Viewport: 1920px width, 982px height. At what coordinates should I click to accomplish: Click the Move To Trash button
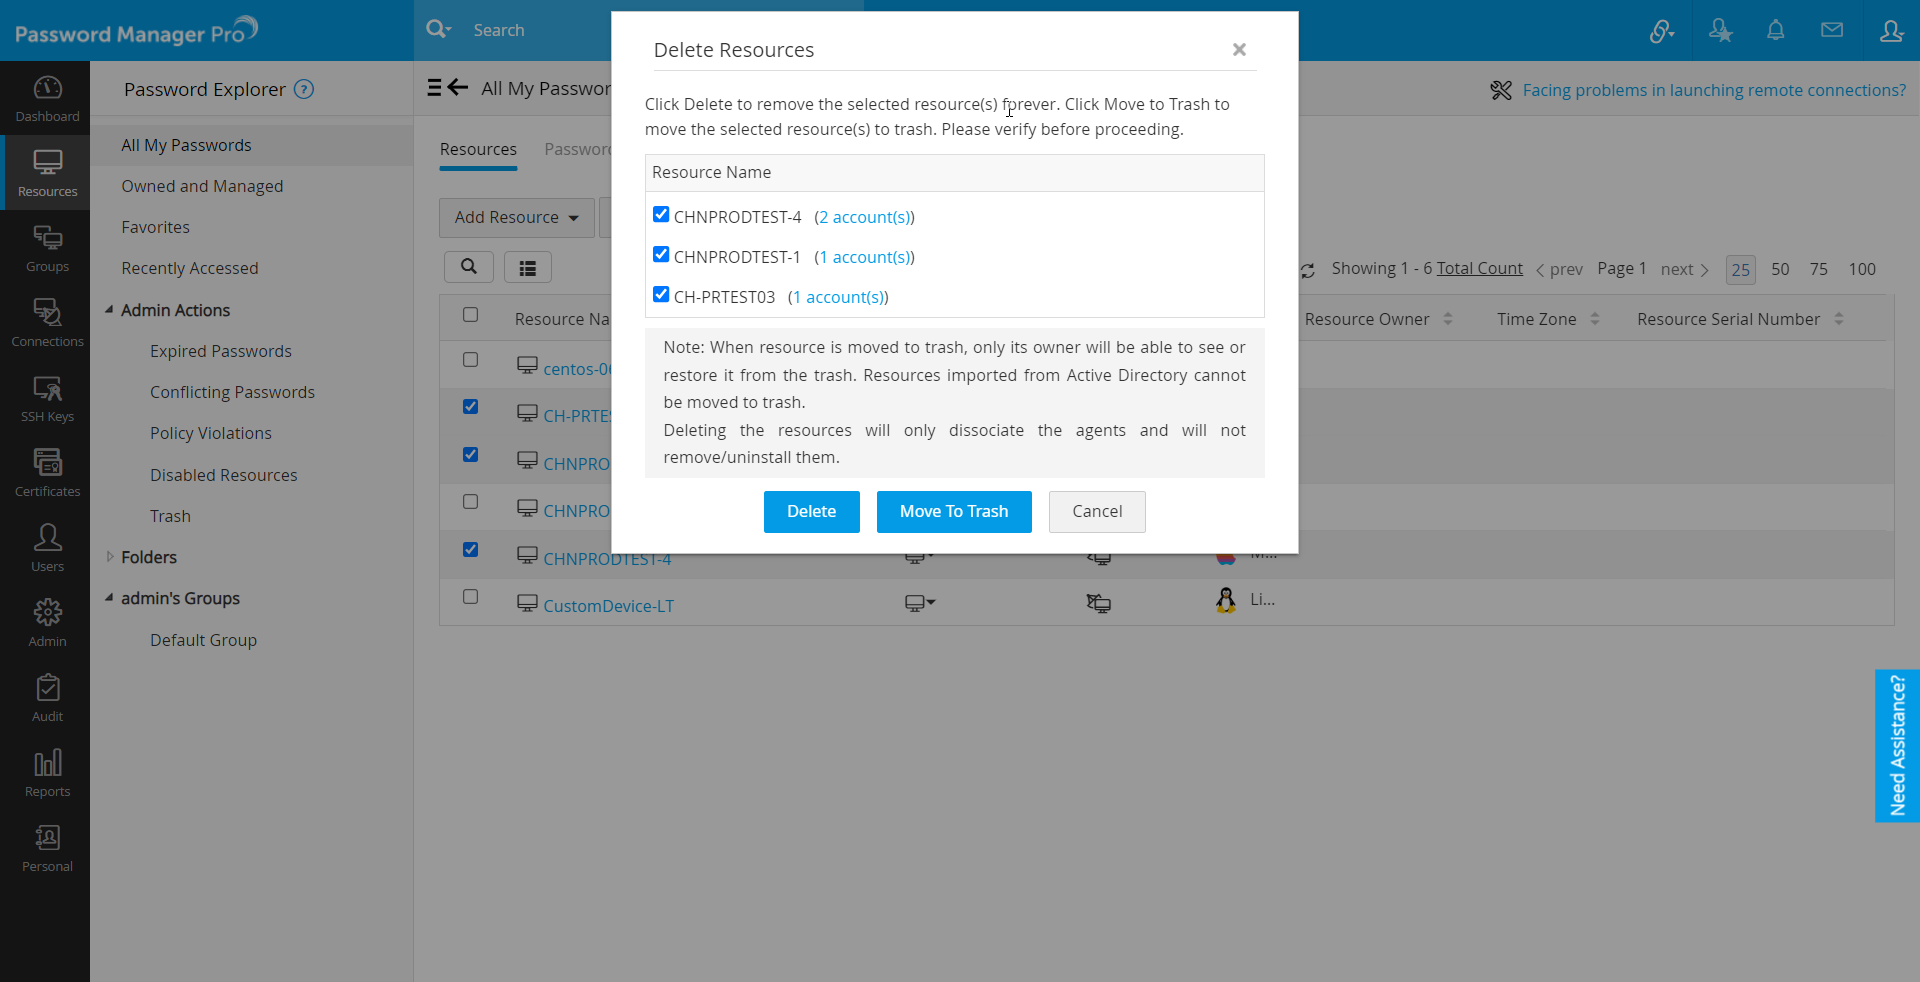tap(954, 511)
